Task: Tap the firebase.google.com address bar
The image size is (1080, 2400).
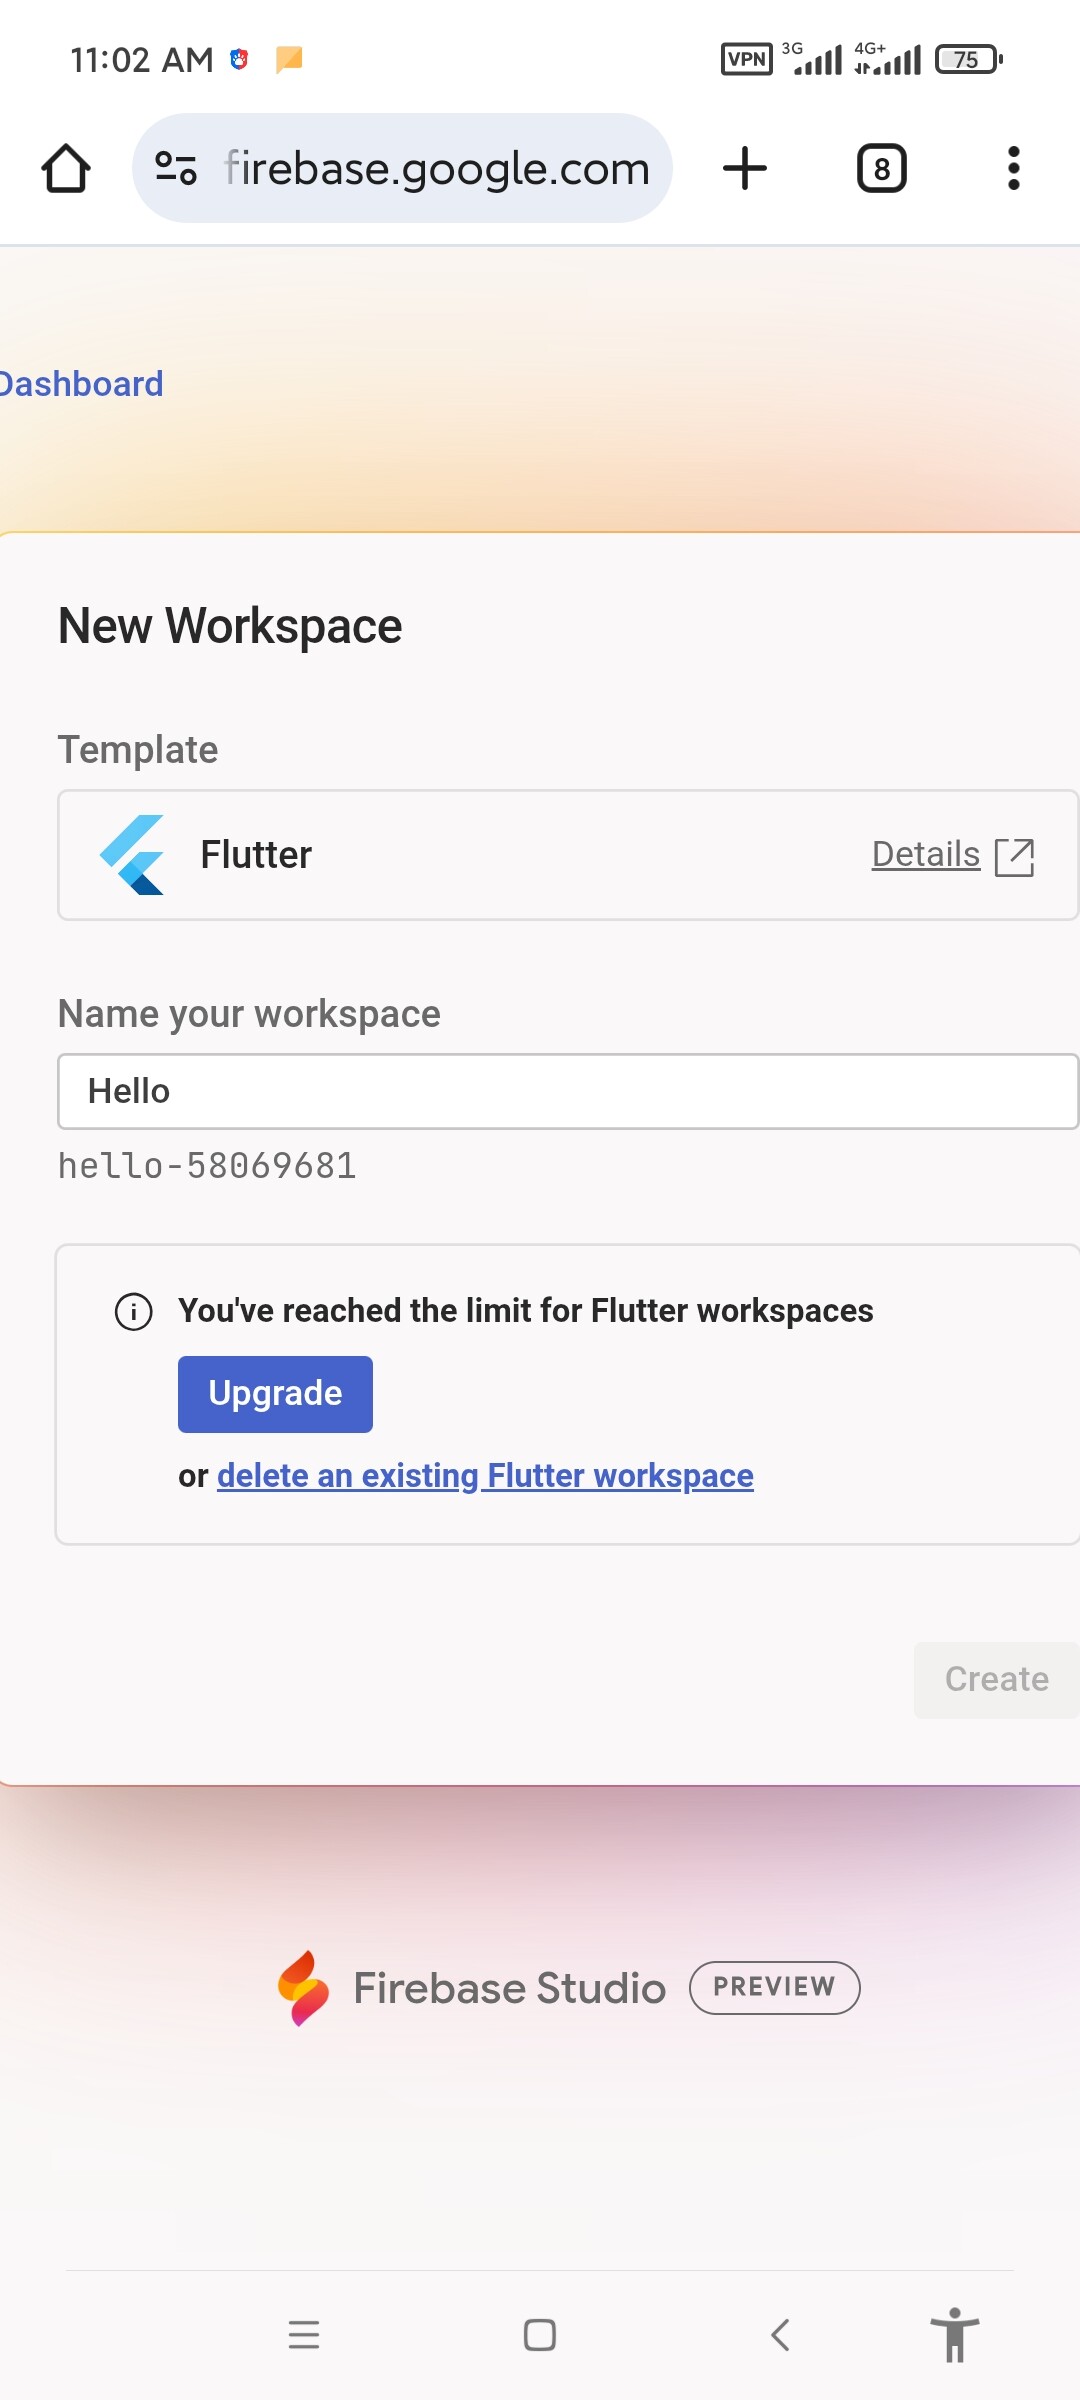Action: tap(436, 168)
